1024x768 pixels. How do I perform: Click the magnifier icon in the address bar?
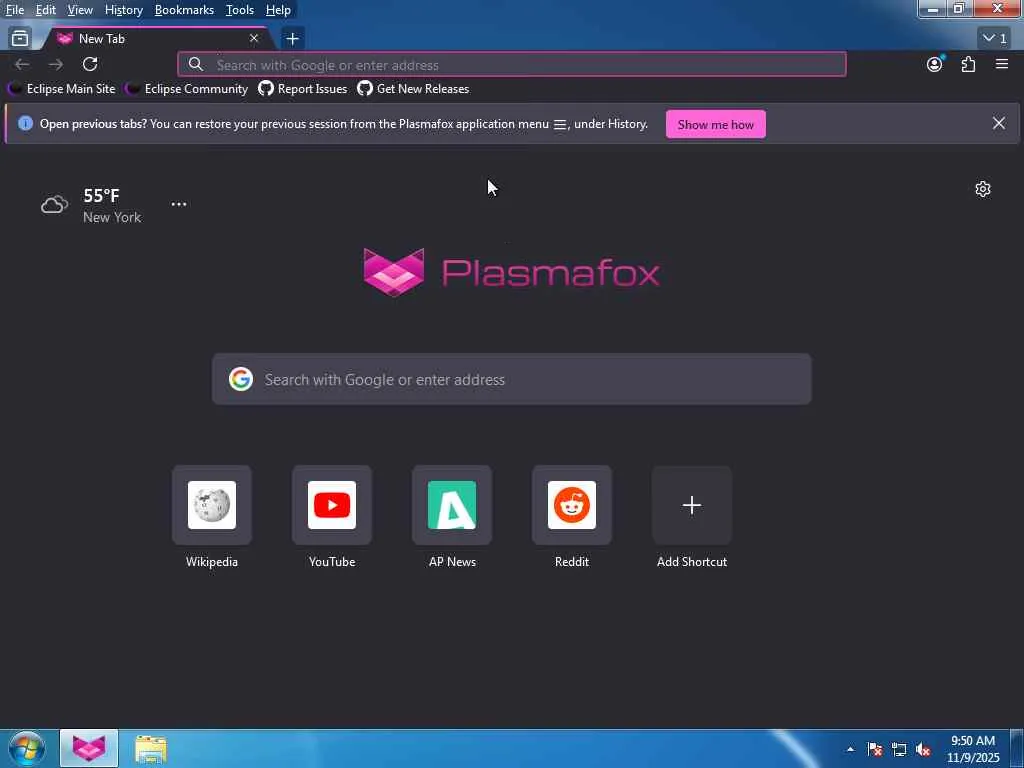click(195, 64)
